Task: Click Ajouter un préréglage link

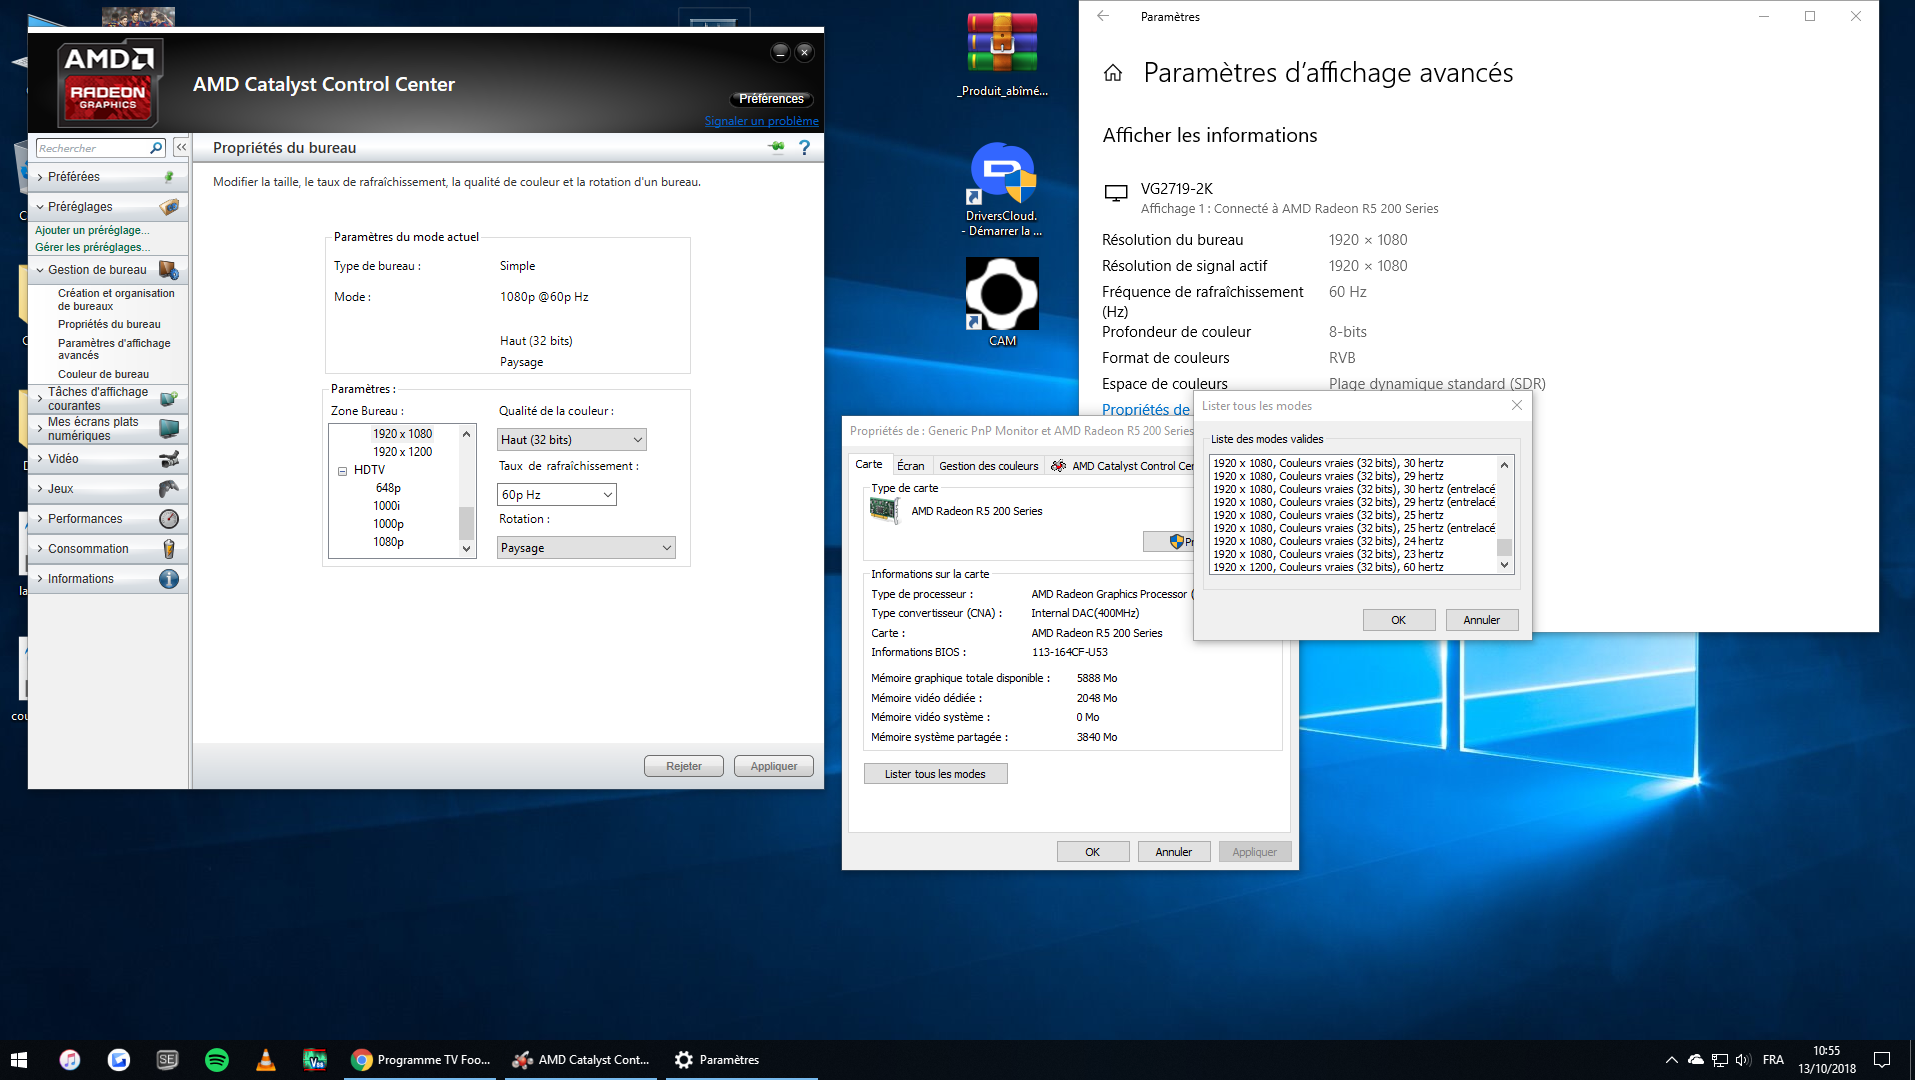Action: (92, 230)
